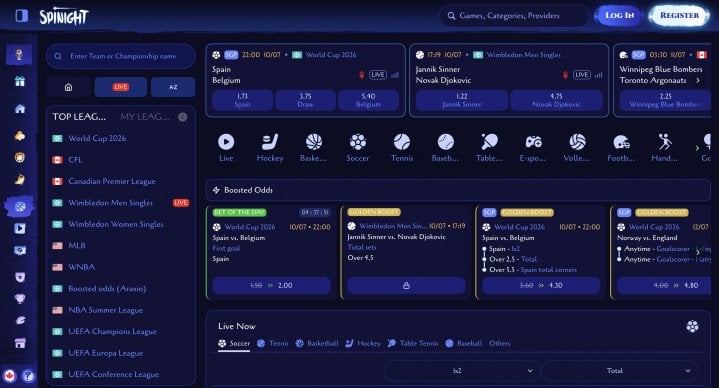Image resolution: width=719 pixels, height=388 pixels.
Task: Open the sportsbook home icon tab
Action: point(68,87)
